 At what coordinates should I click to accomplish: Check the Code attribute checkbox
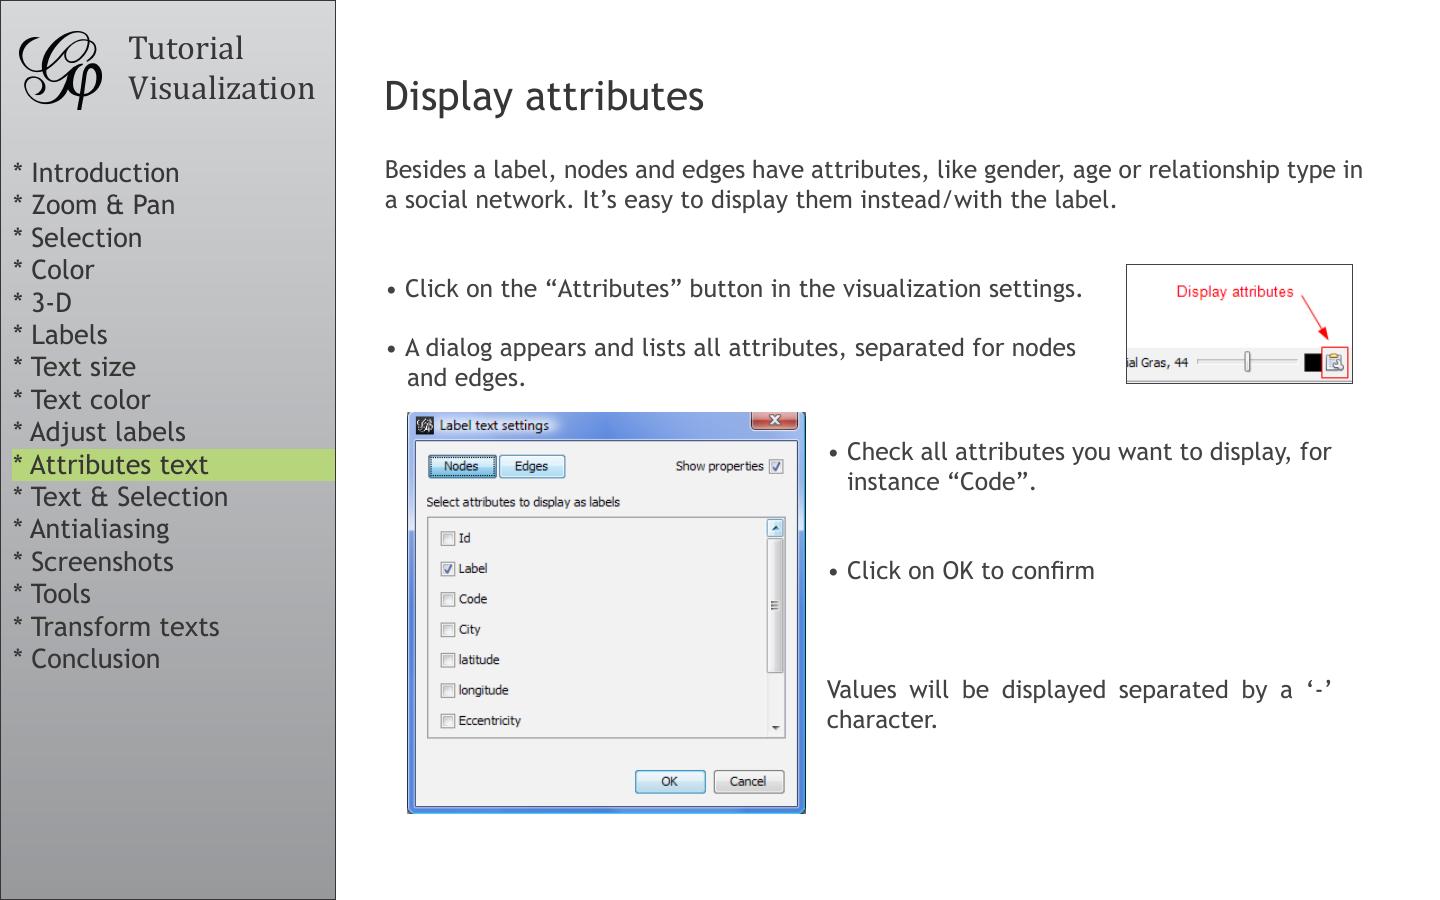pyautogui.click(x=448, y=599)
